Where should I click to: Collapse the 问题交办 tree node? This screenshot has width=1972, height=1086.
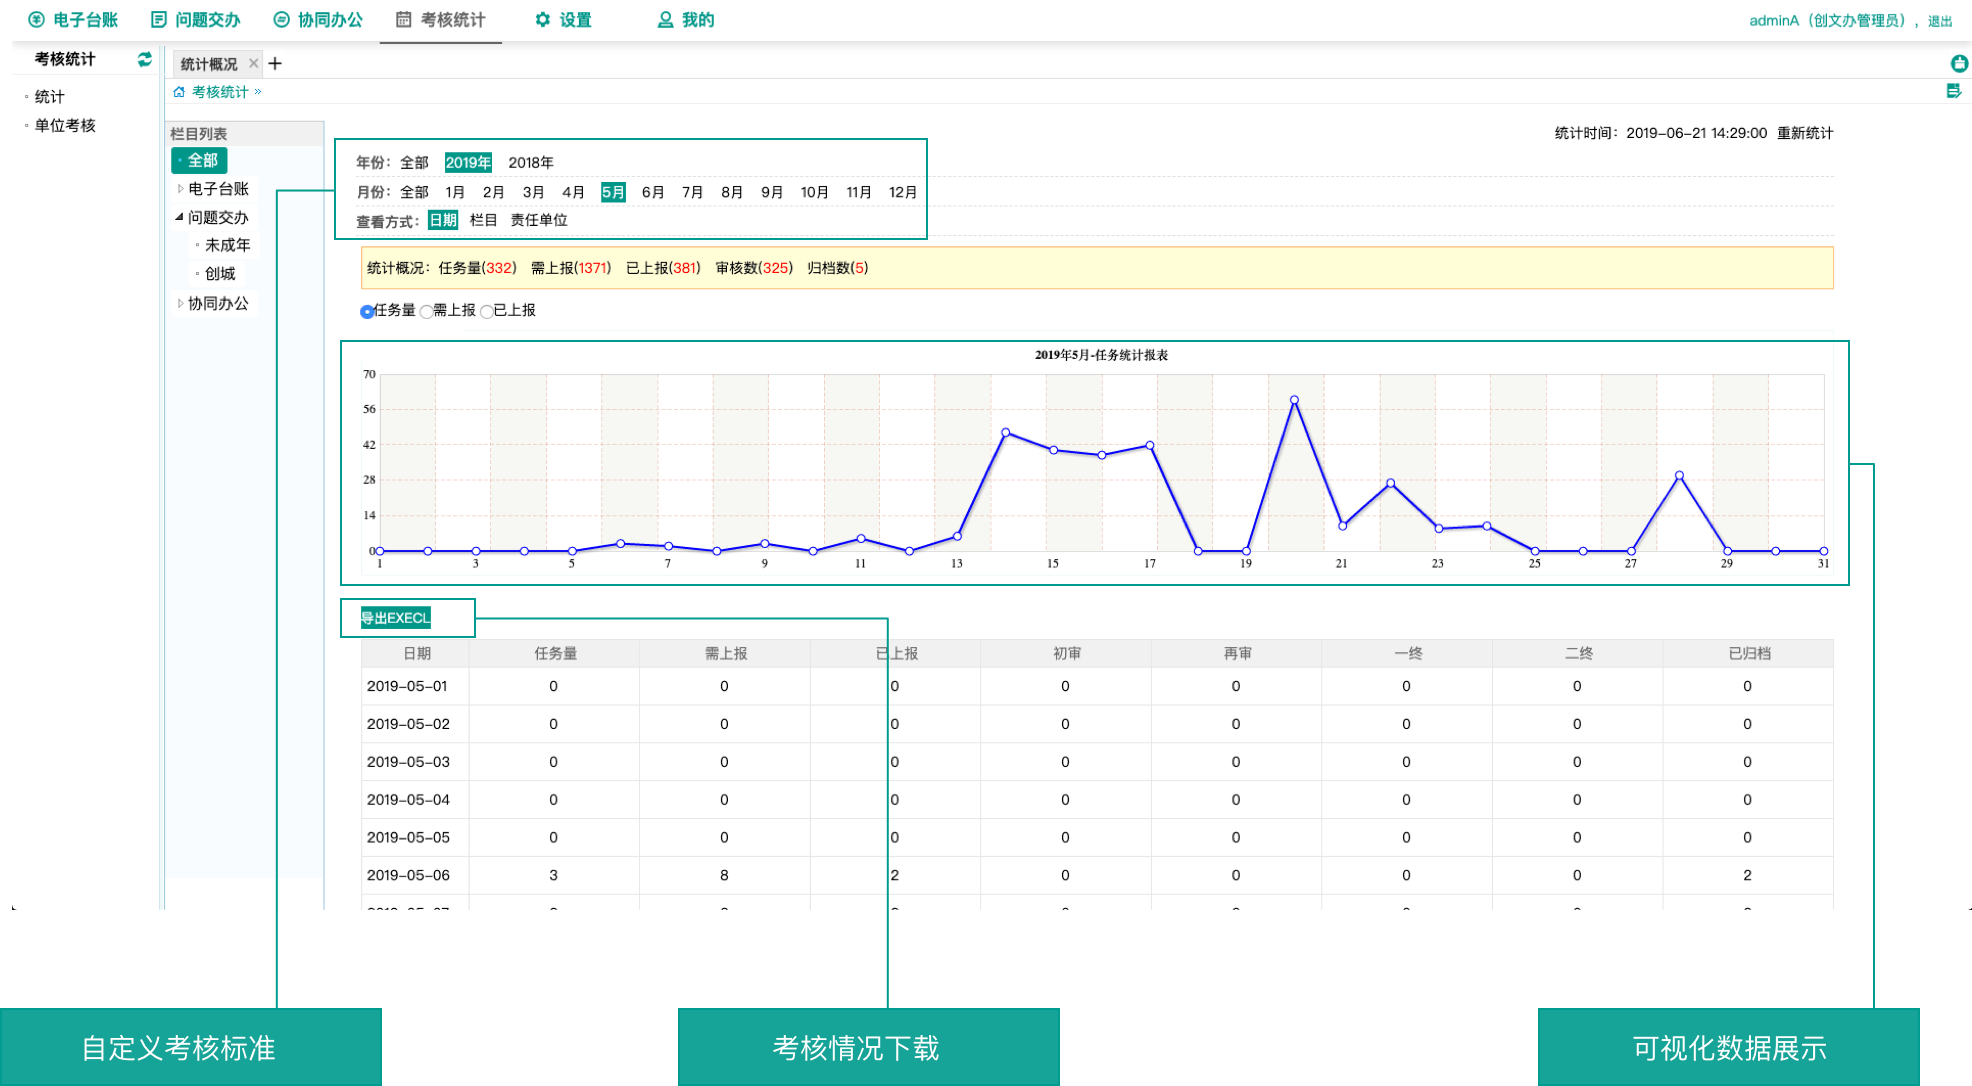tap(180, 217)
